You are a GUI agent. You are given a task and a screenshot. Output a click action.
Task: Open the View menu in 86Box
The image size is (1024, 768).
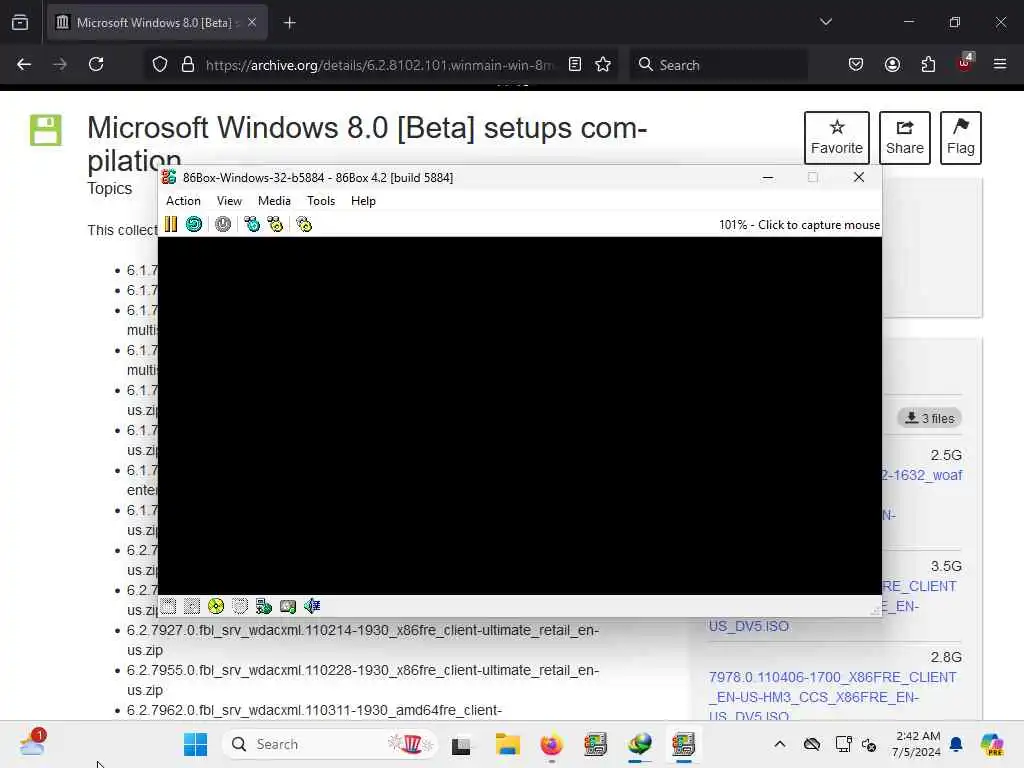[229, 200]
